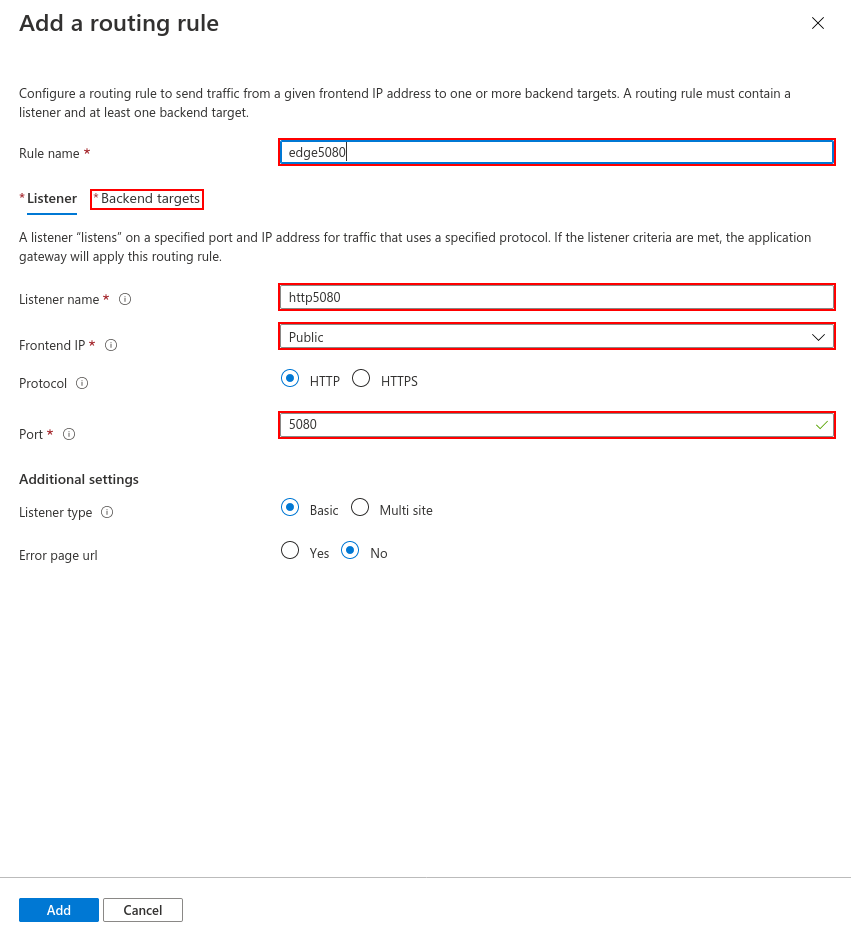Viewport: 851px width, 935px height.
Task: Click the info icon next to Listener name
Action: click(x=125, y=299)
